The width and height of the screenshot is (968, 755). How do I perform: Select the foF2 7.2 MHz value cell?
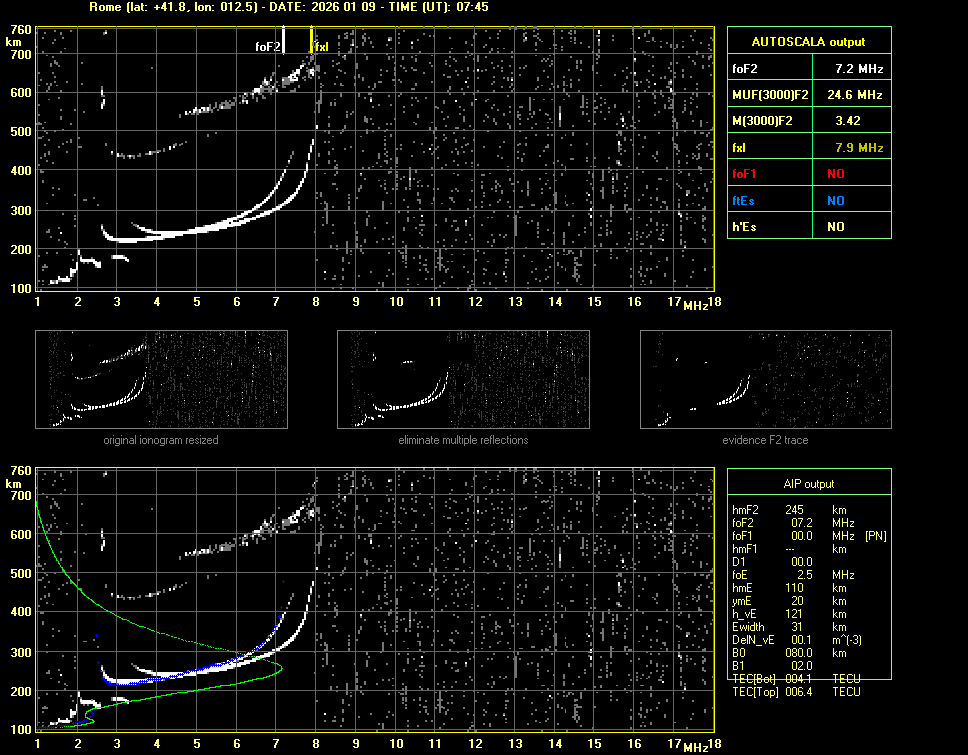click(x=858, y=68)
